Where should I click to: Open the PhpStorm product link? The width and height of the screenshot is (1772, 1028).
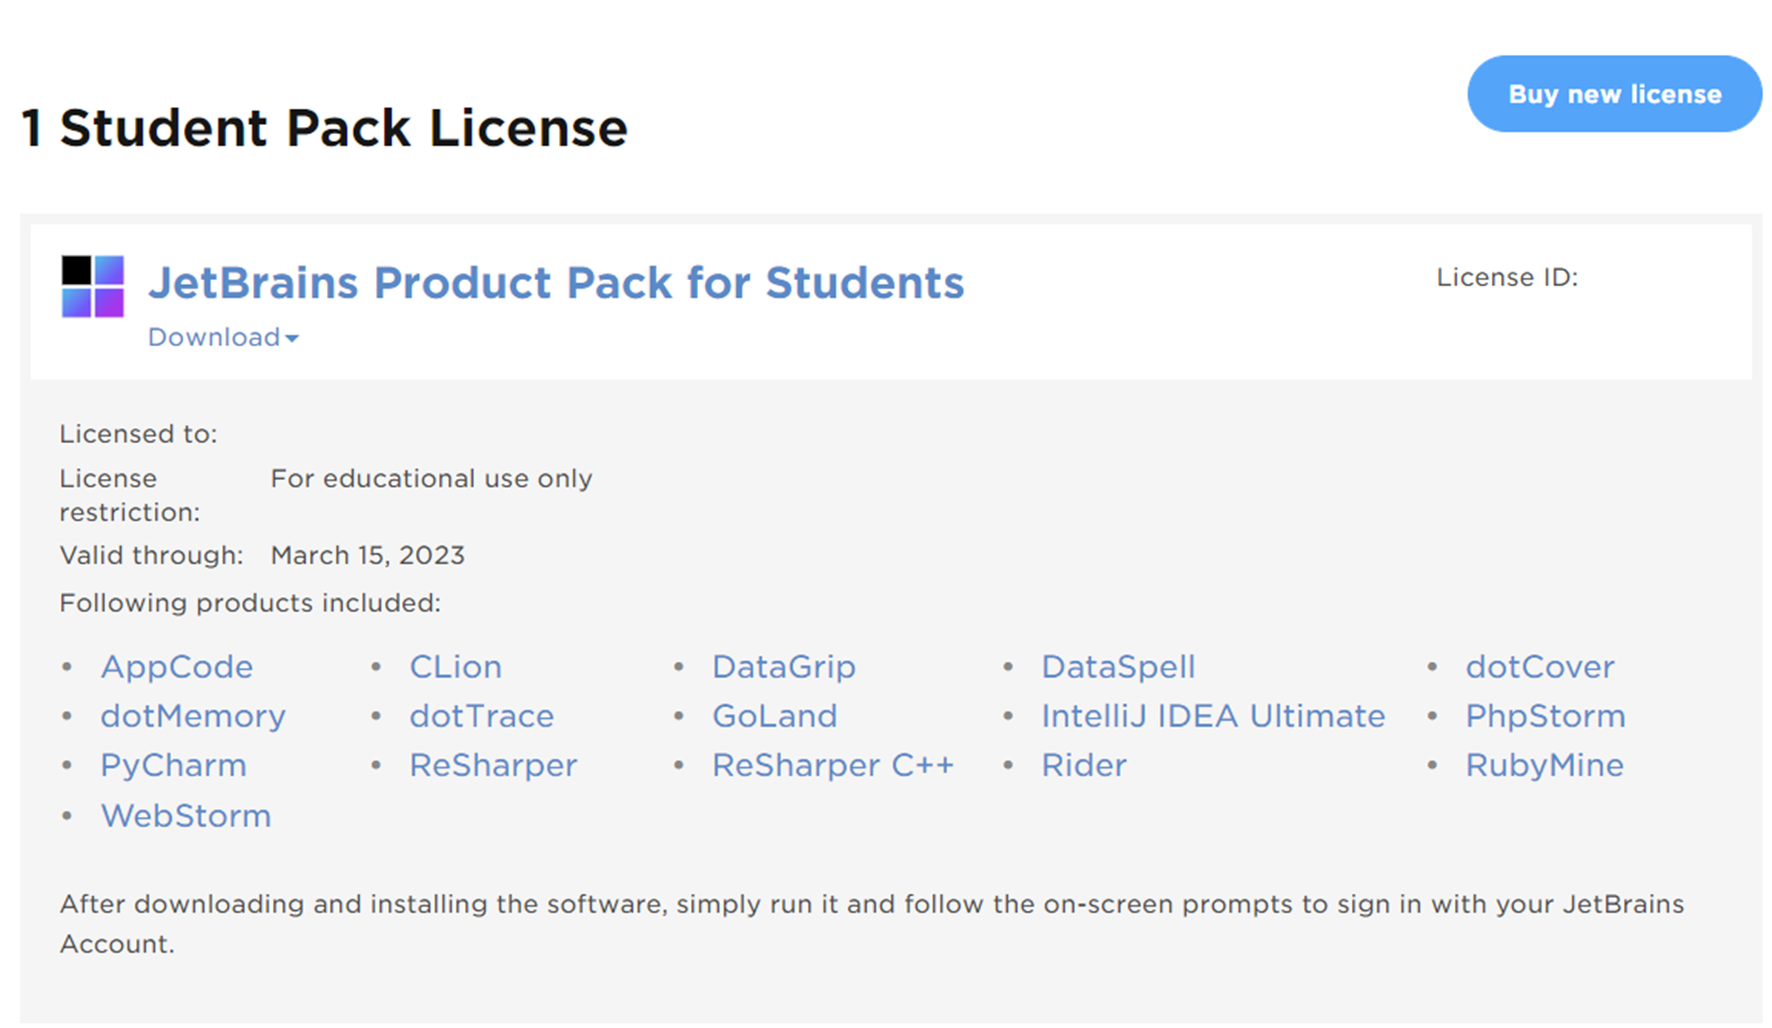(1545, 716)
